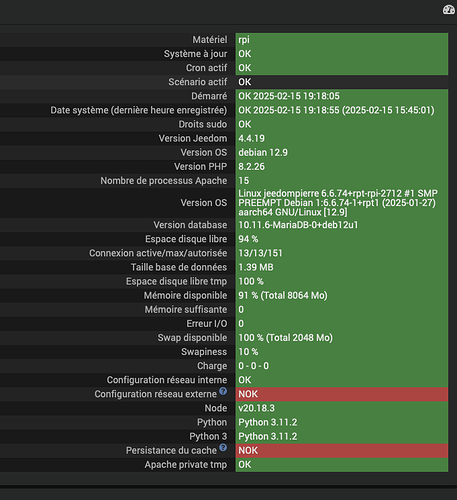Click the Démarré OK timestamp value
The image size is (457, 500).
tap(289, 96)
